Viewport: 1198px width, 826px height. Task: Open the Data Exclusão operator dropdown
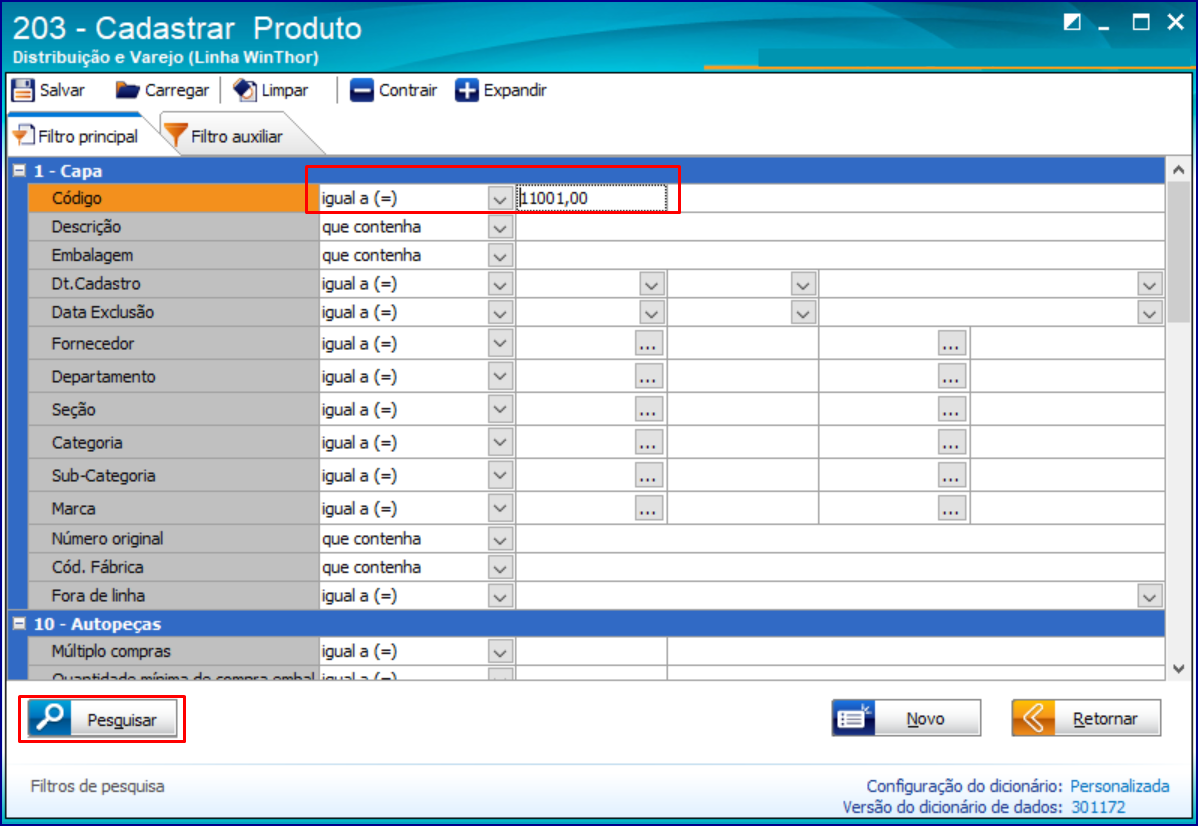[500, 313]
